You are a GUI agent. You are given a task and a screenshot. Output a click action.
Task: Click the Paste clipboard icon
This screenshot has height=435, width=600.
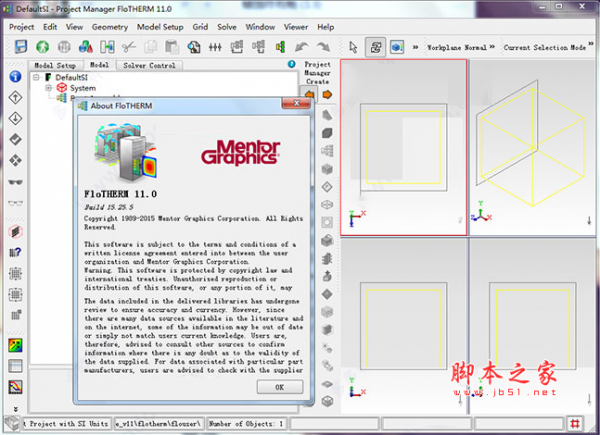[172, 47]
